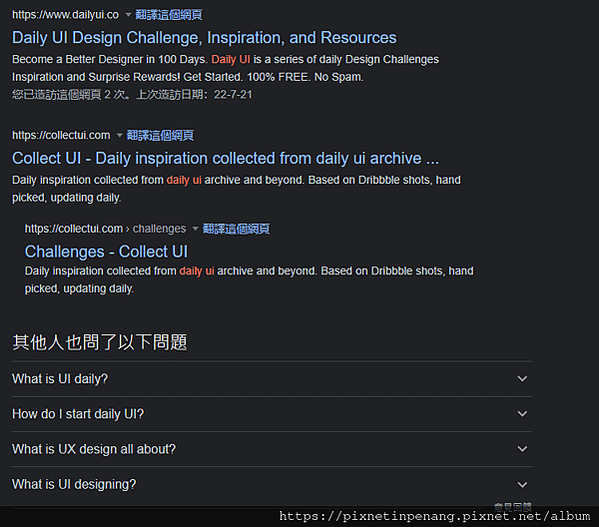Image resolution: width=599 pixels, height=527 pixels.
Task: Expand the "What is UI designing?" question
Action: click(x=272, y=484)
